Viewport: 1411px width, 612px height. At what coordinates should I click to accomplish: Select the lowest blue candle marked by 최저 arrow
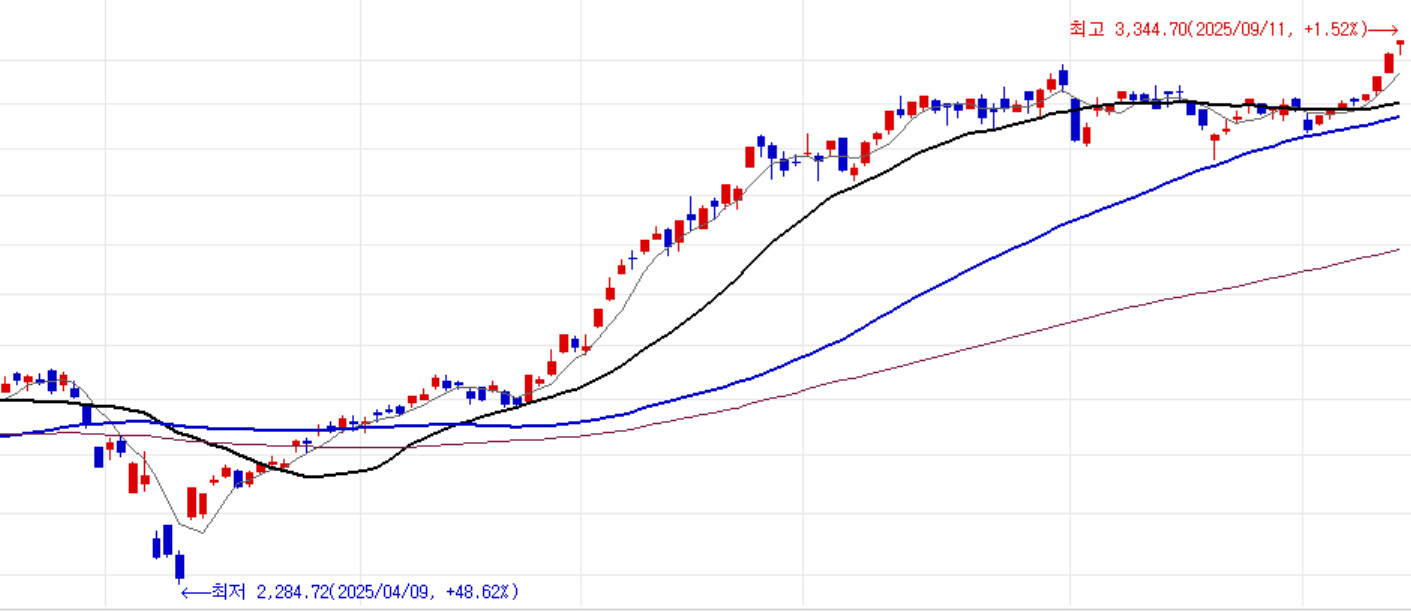coord(180,566)
